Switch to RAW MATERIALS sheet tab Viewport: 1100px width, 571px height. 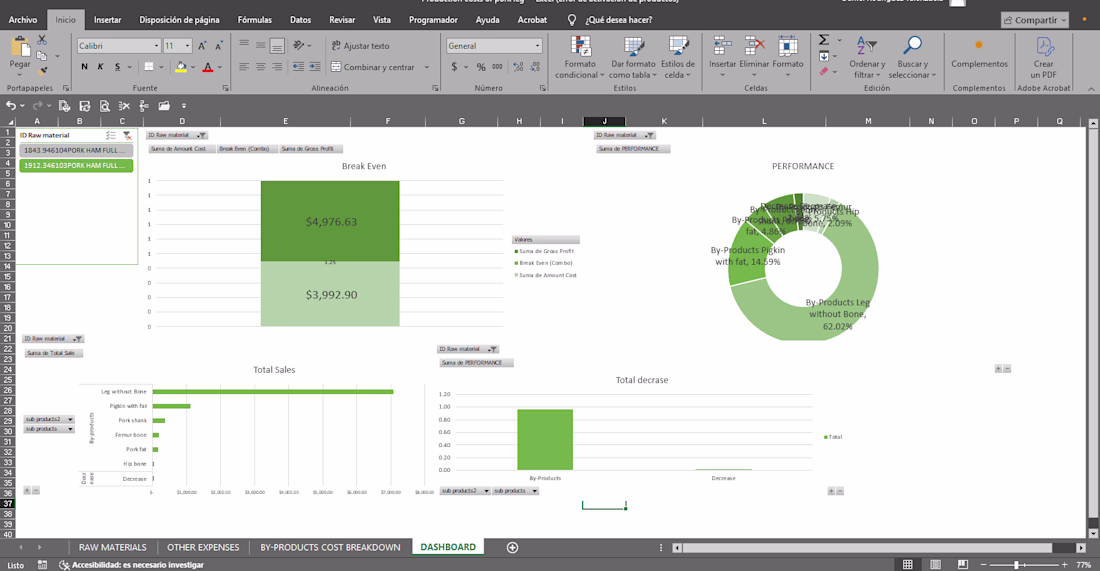click(x=112, y=547)
